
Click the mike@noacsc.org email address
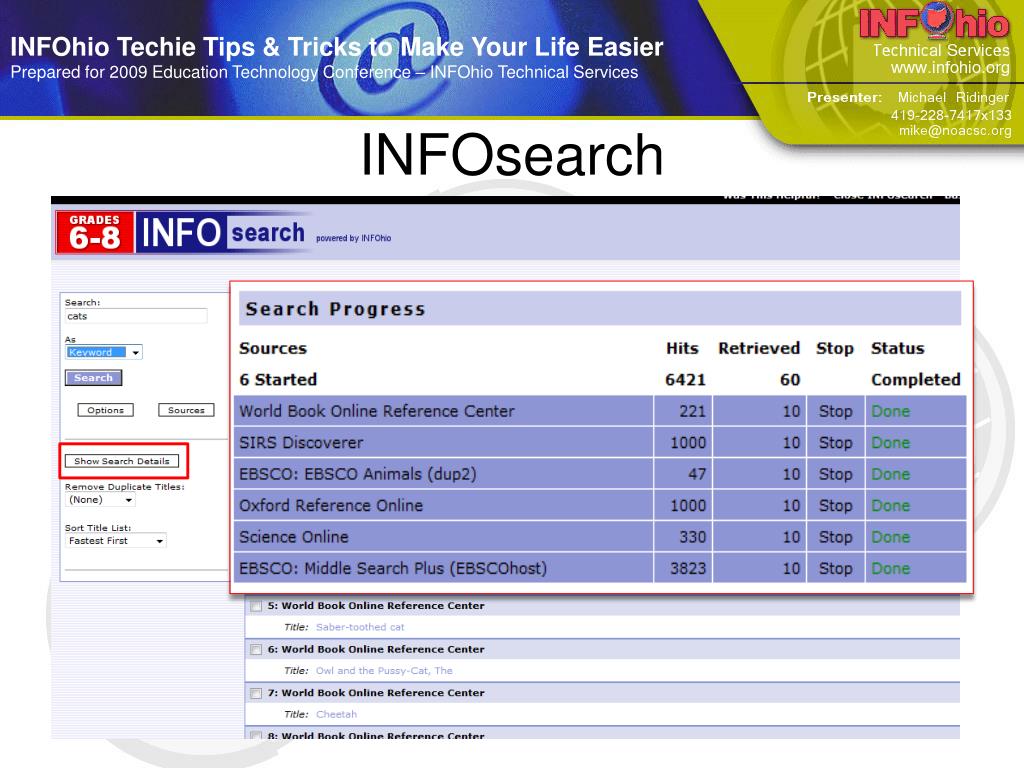click(x=955, y=131)
